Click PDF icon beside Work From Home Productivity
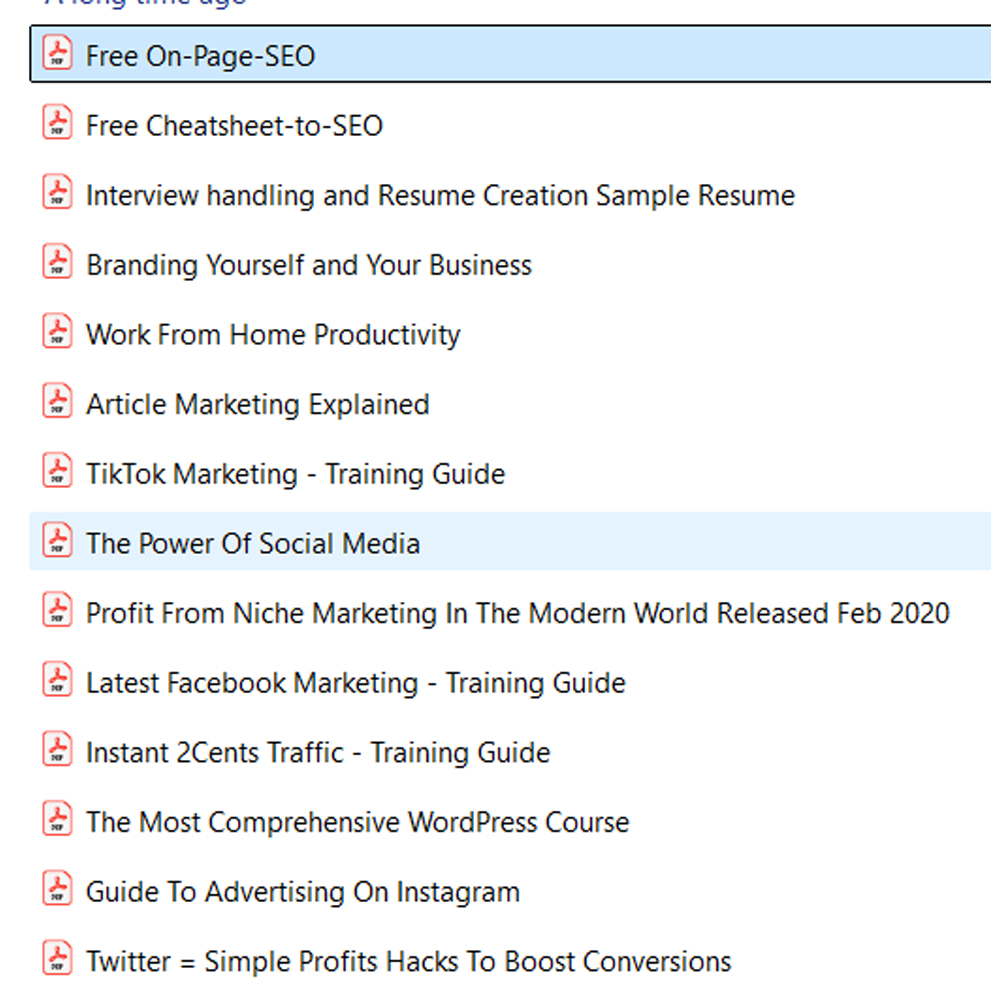Viewport: 1000px width, 1000px height. (58, 333)
